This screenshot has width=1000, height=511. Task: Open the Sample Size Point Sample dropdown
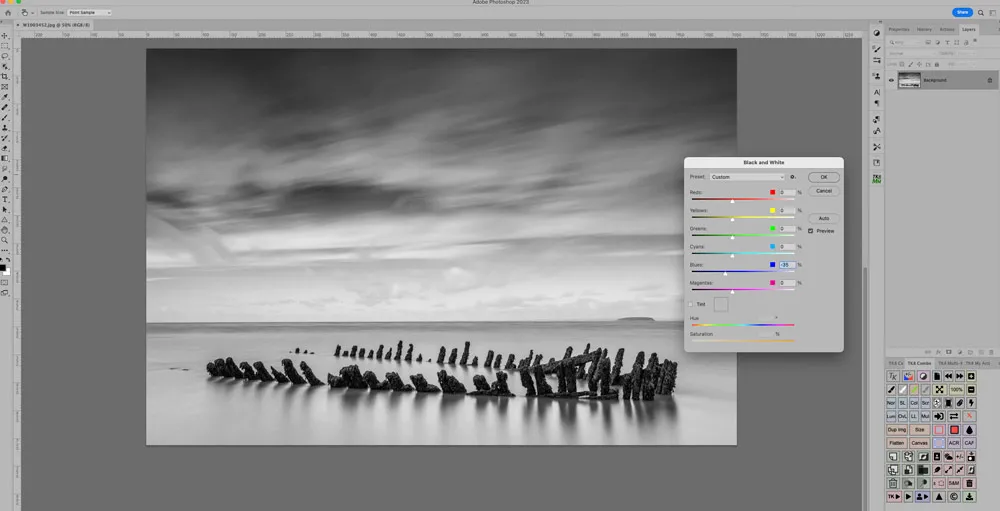coord(89,12)
